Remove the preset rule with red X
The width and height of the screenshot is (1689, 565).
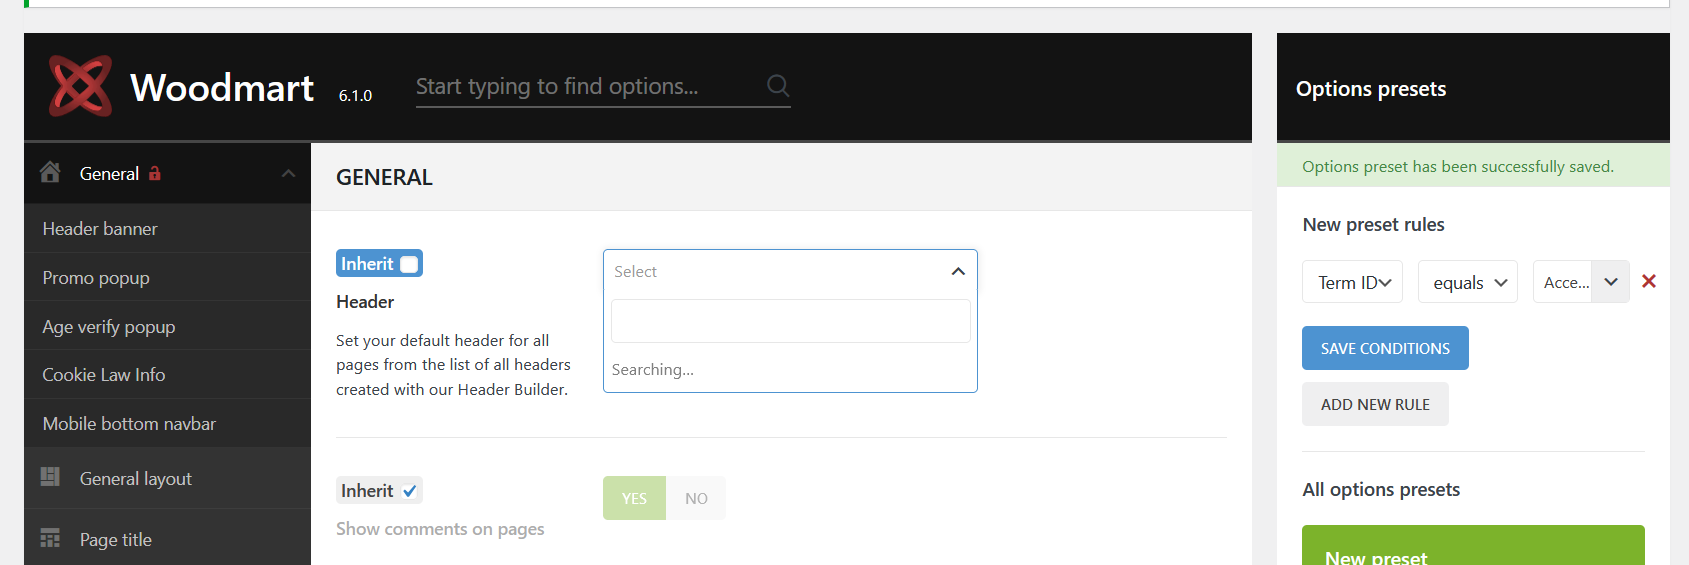[1649, 282]
